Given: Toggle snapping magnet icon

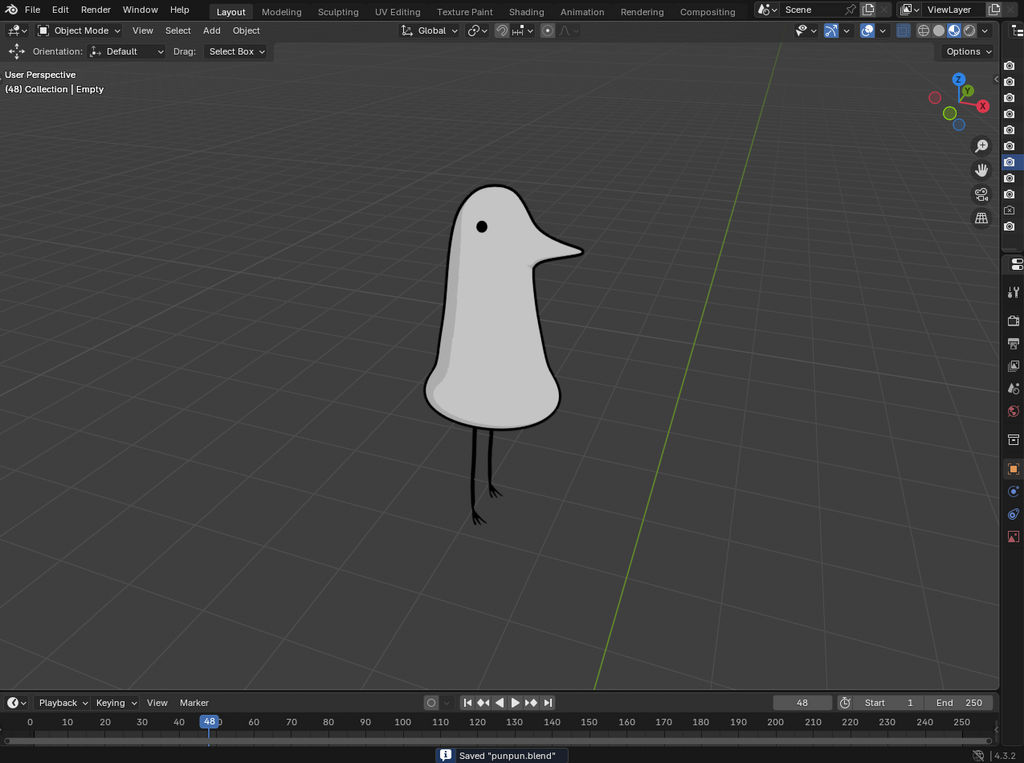Looking at the screenshot, I should (502, 31).
